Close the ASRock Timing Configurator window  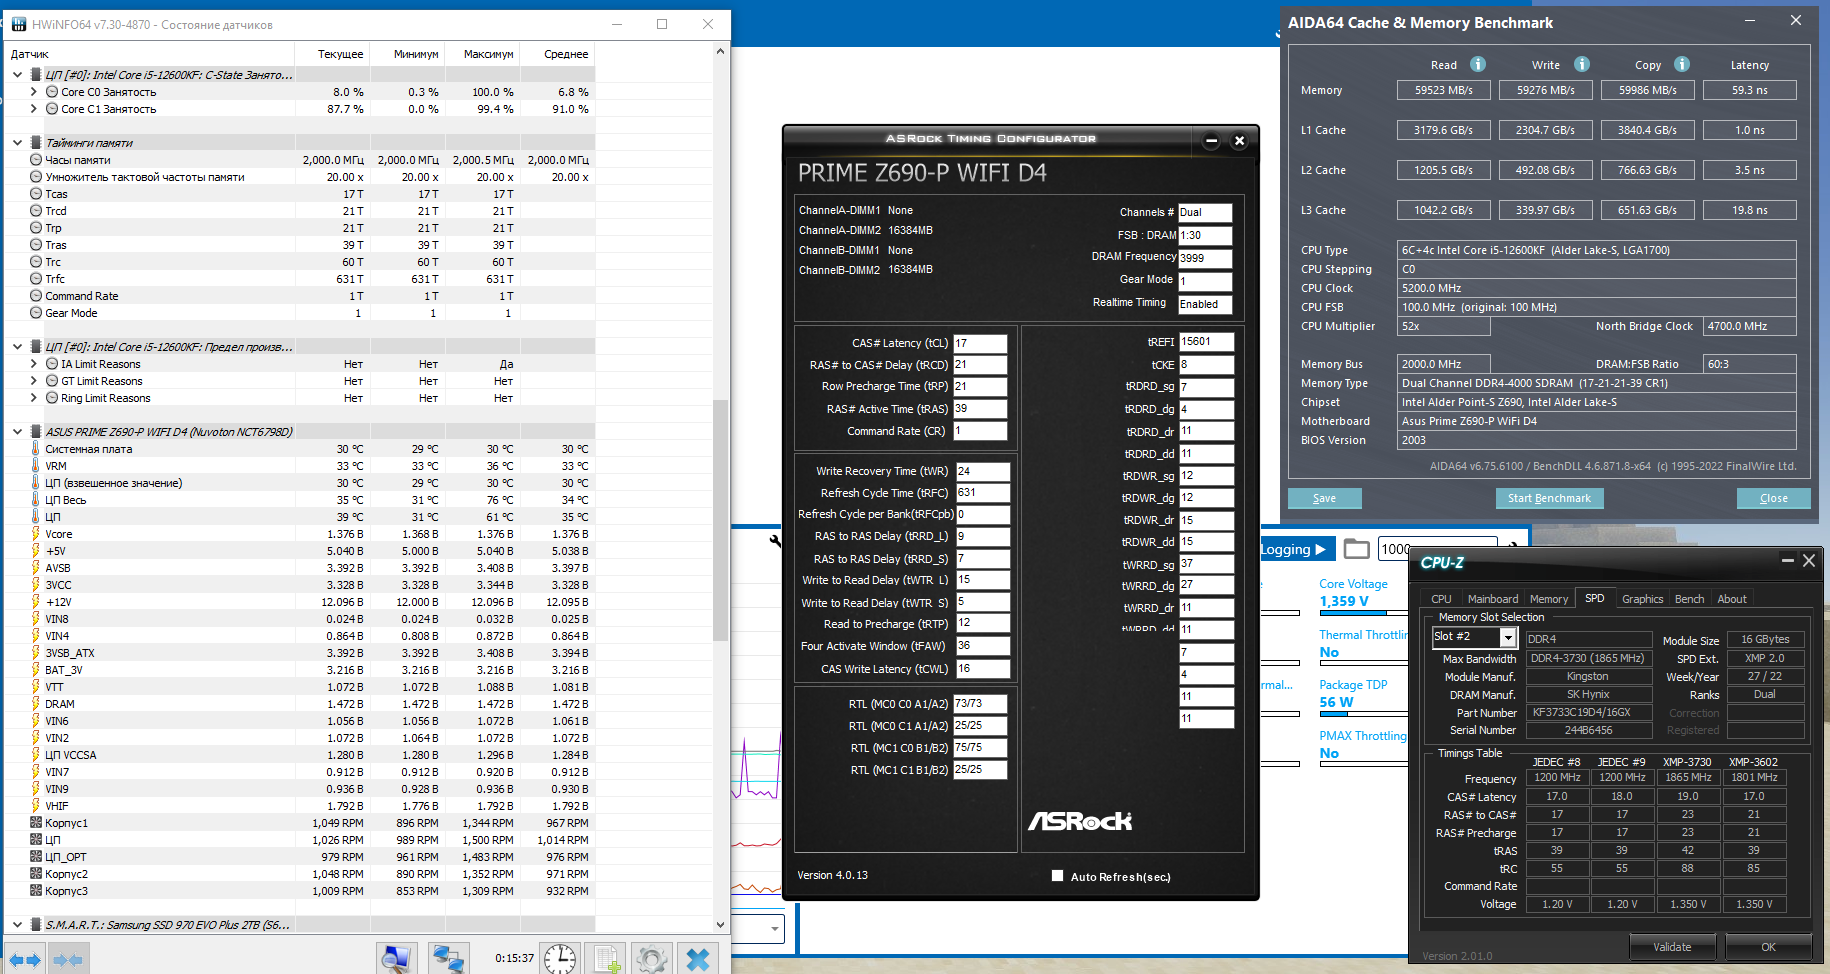1239,140
